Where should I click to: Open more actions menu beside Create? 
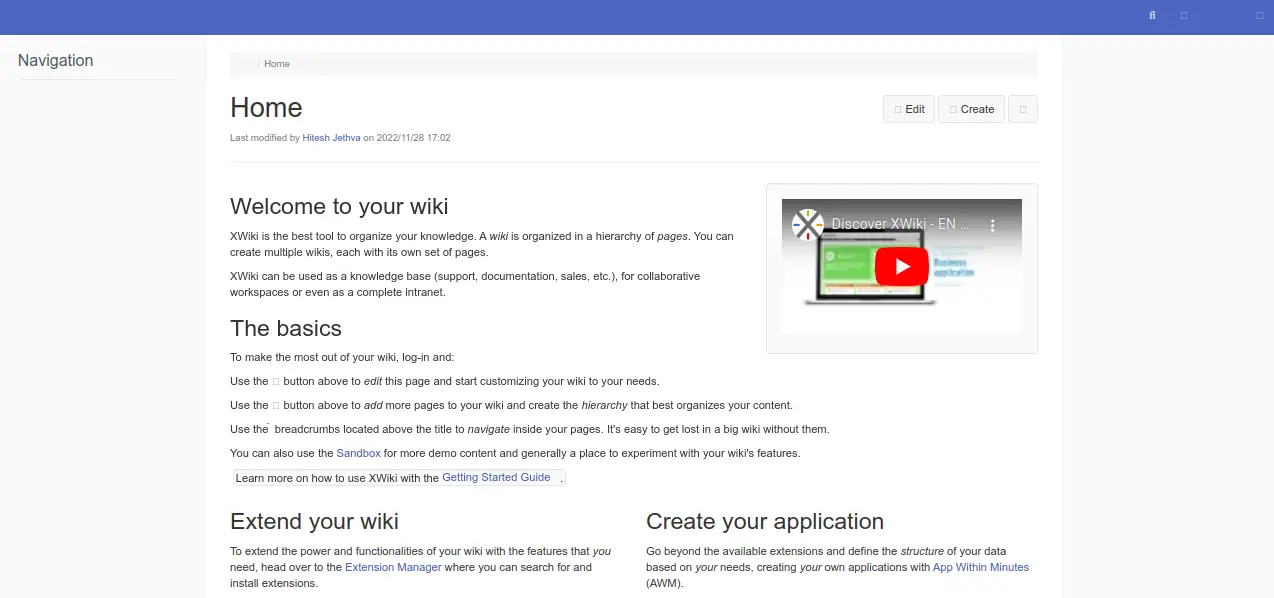tap(1023, 109)
